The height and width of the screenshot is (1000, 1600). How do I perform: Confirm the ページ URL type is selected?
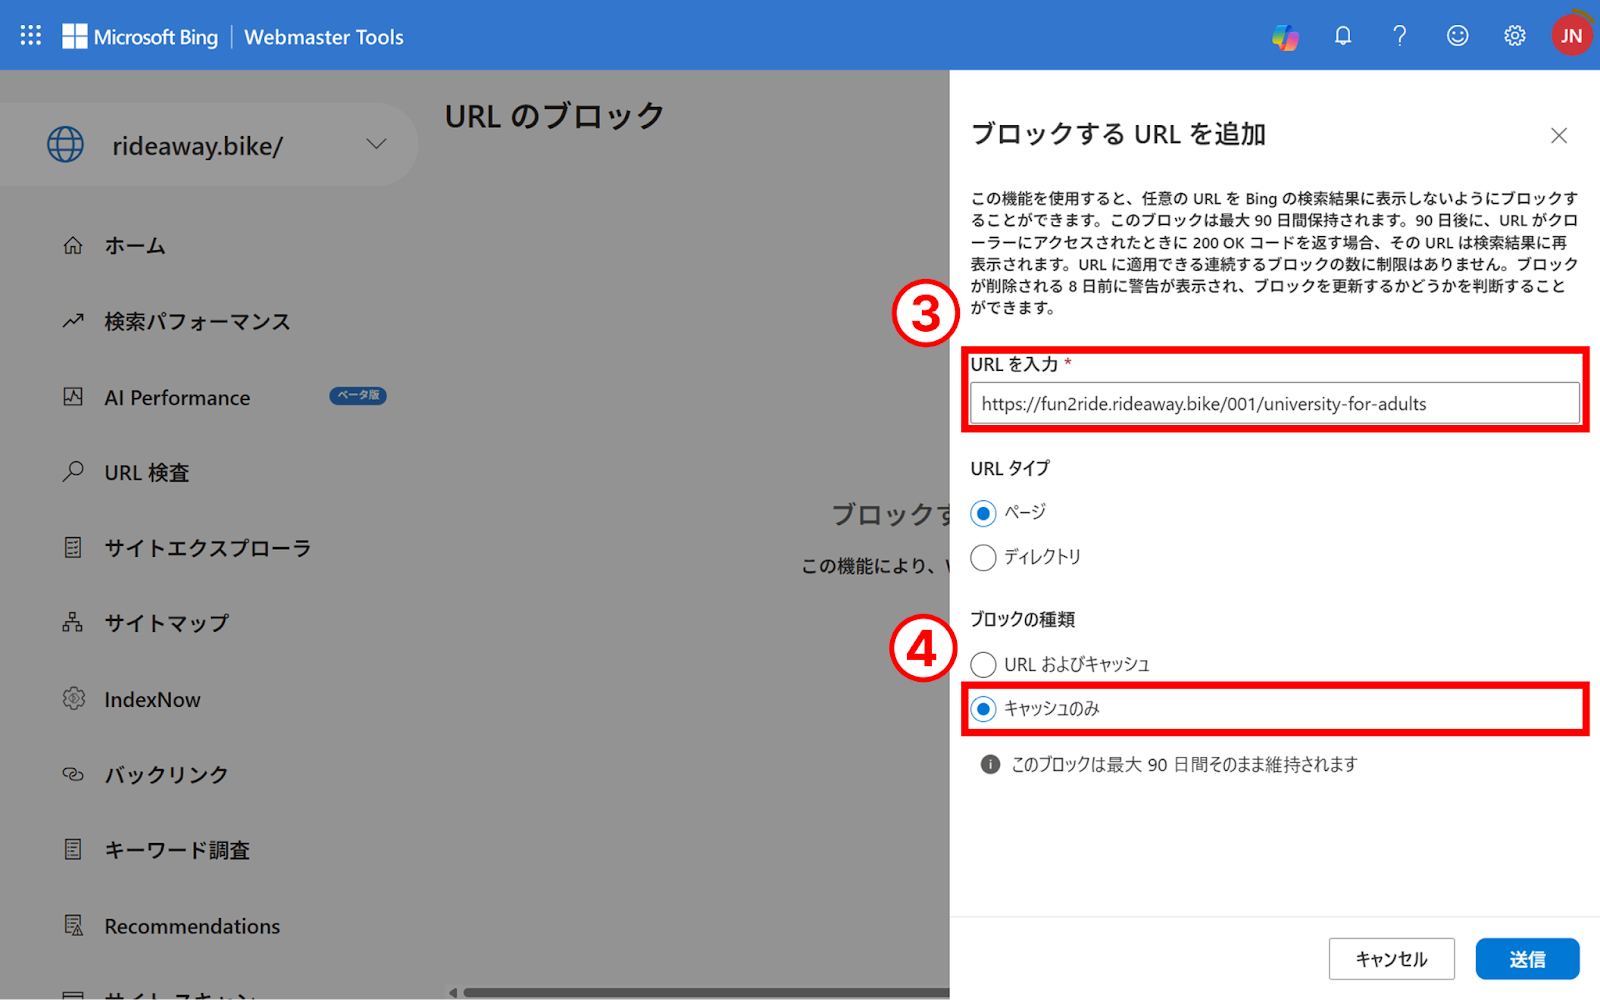(983, 512)
